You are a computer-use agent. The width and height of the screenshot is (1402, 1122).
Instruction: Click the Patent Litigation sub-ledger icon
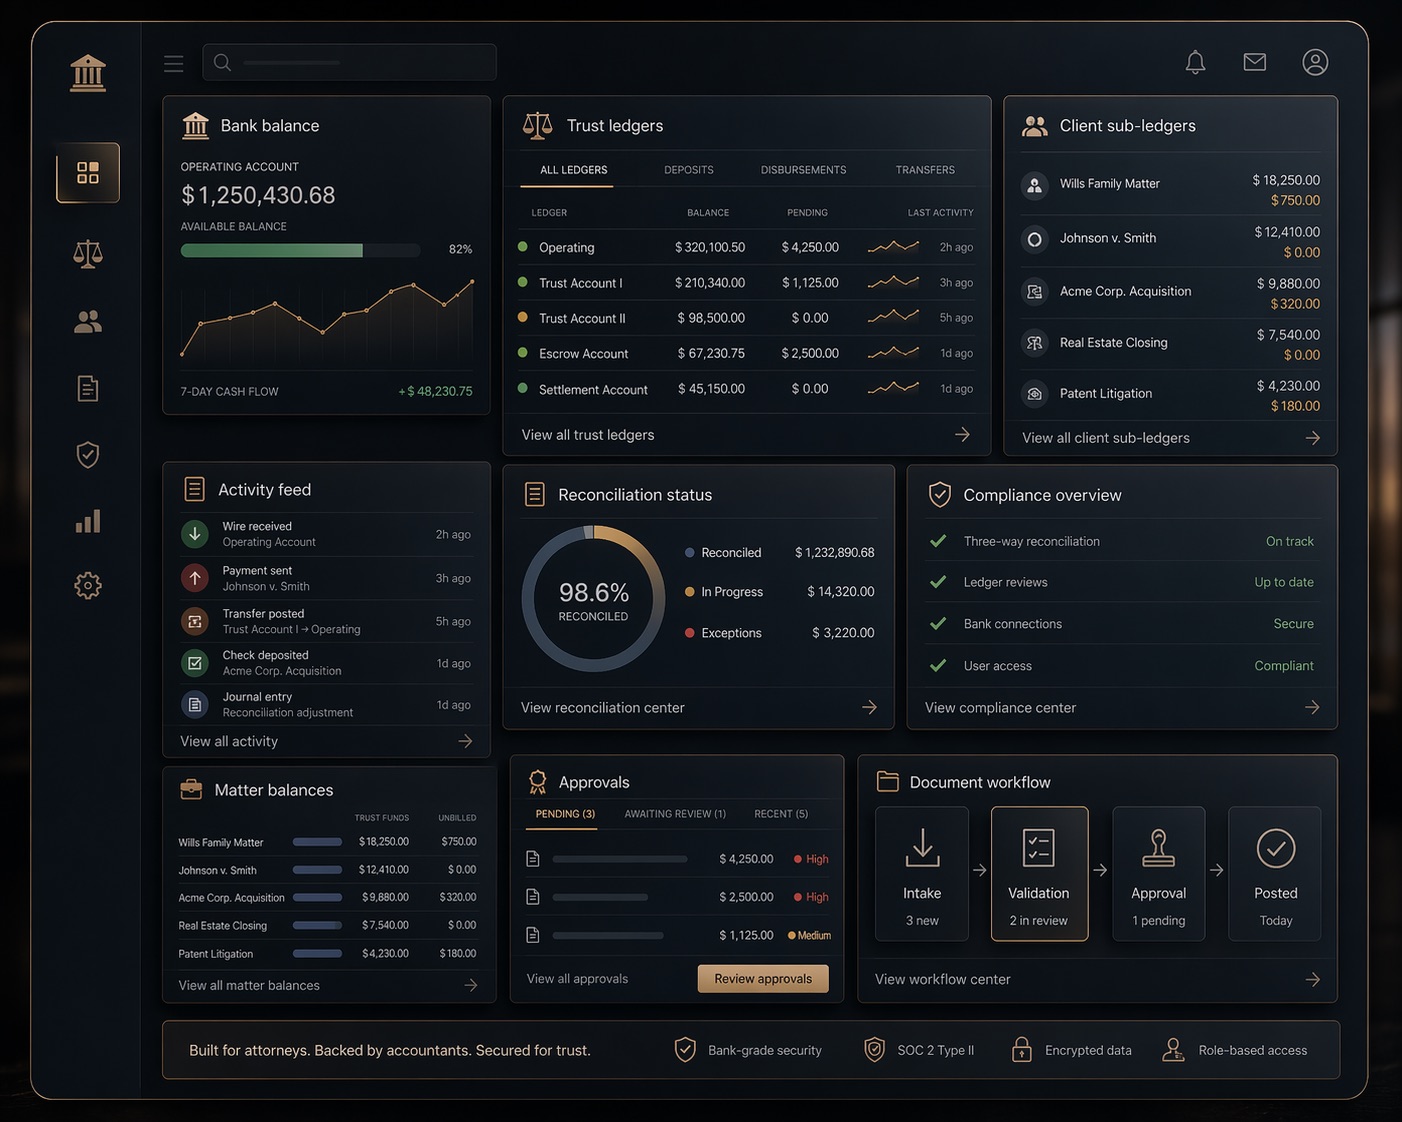coord(1035,394)
